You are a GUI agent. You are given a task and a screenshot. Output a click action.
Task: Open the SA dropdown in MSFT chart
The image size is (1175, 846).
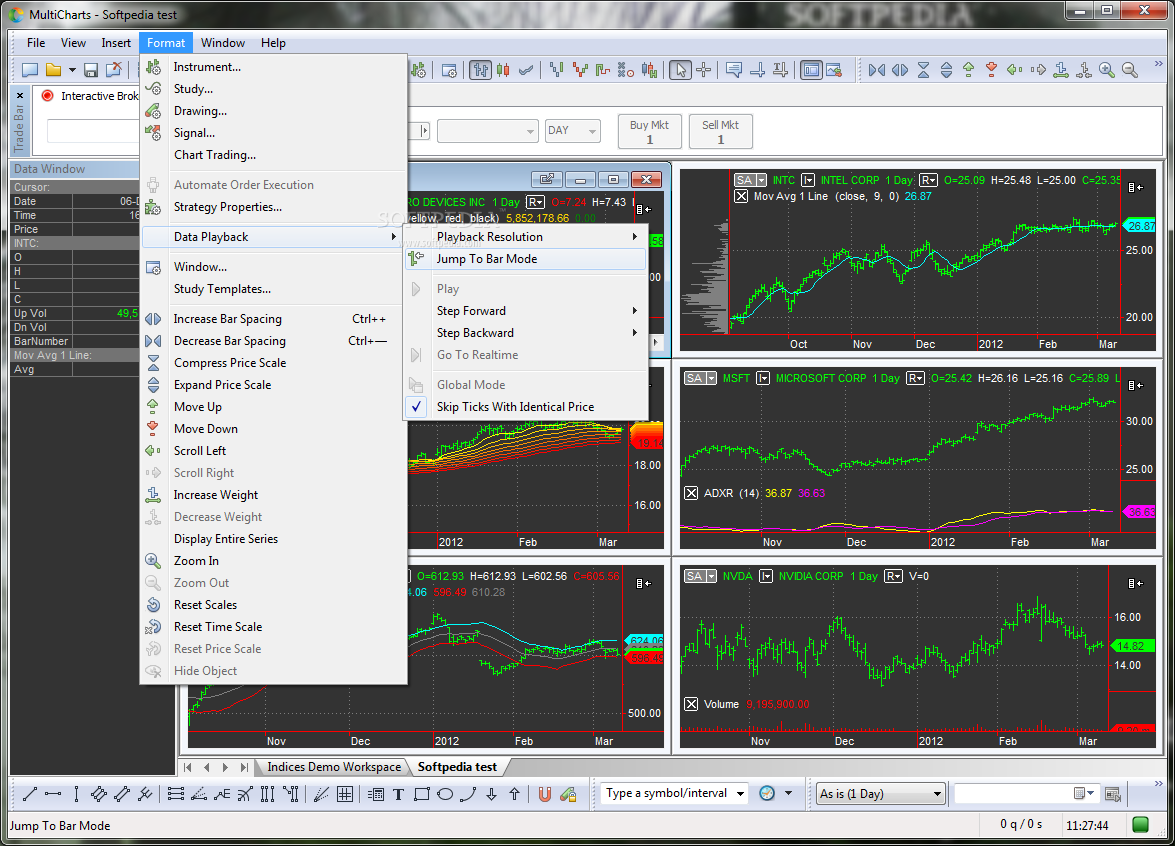711,378
